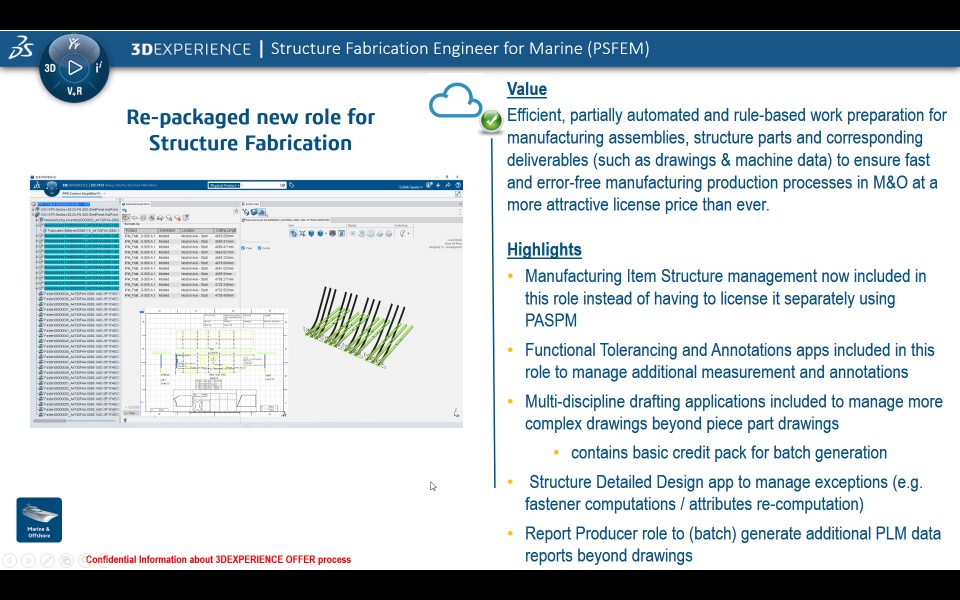Click the 'contains basic credit pack for batch generation' sub-bullet
The image size is (960, 600).
coord(729,452)
